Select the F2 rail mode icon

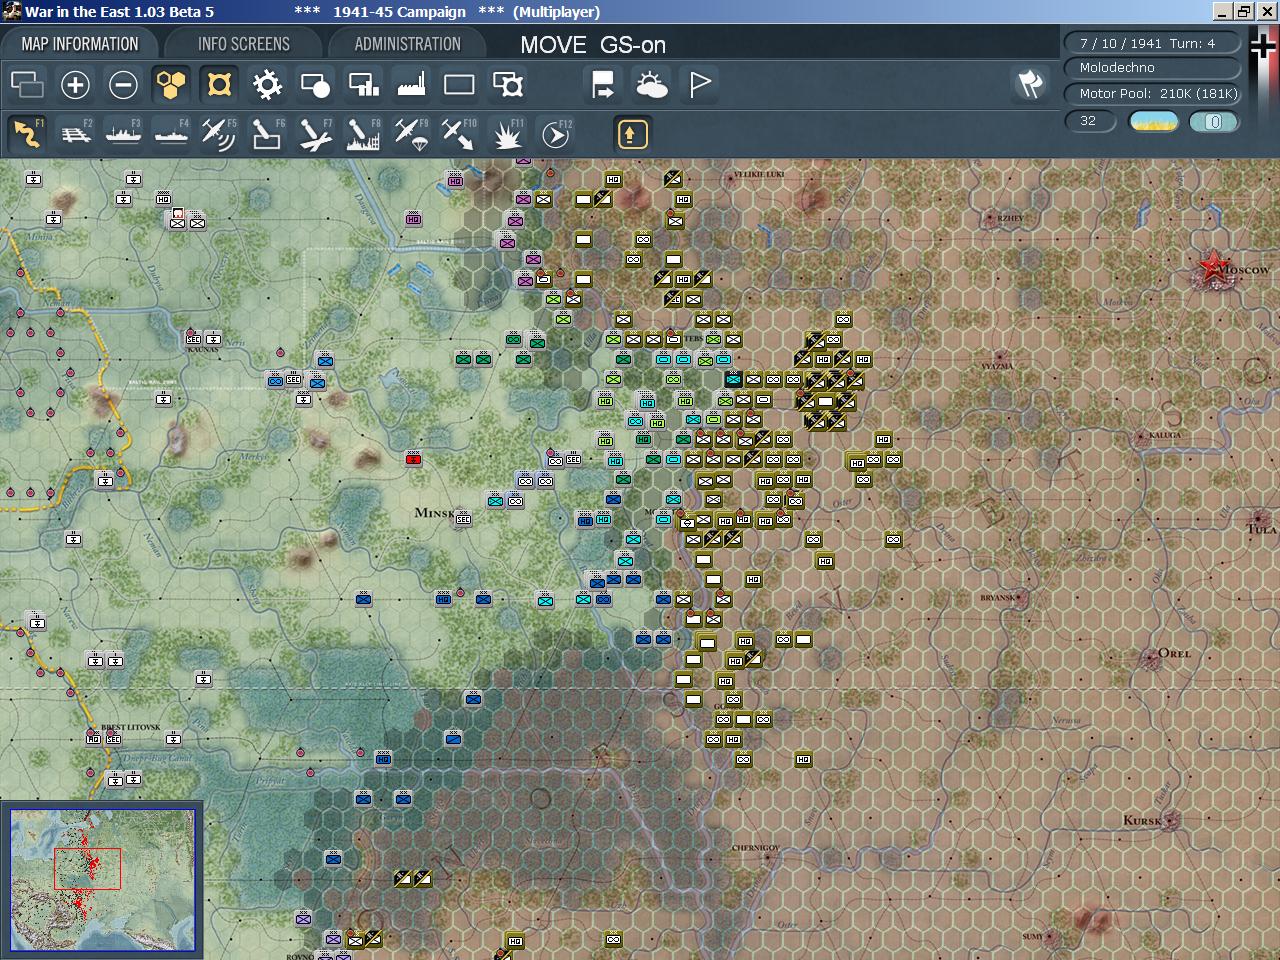pyautogui.click(x=75, y=133)
